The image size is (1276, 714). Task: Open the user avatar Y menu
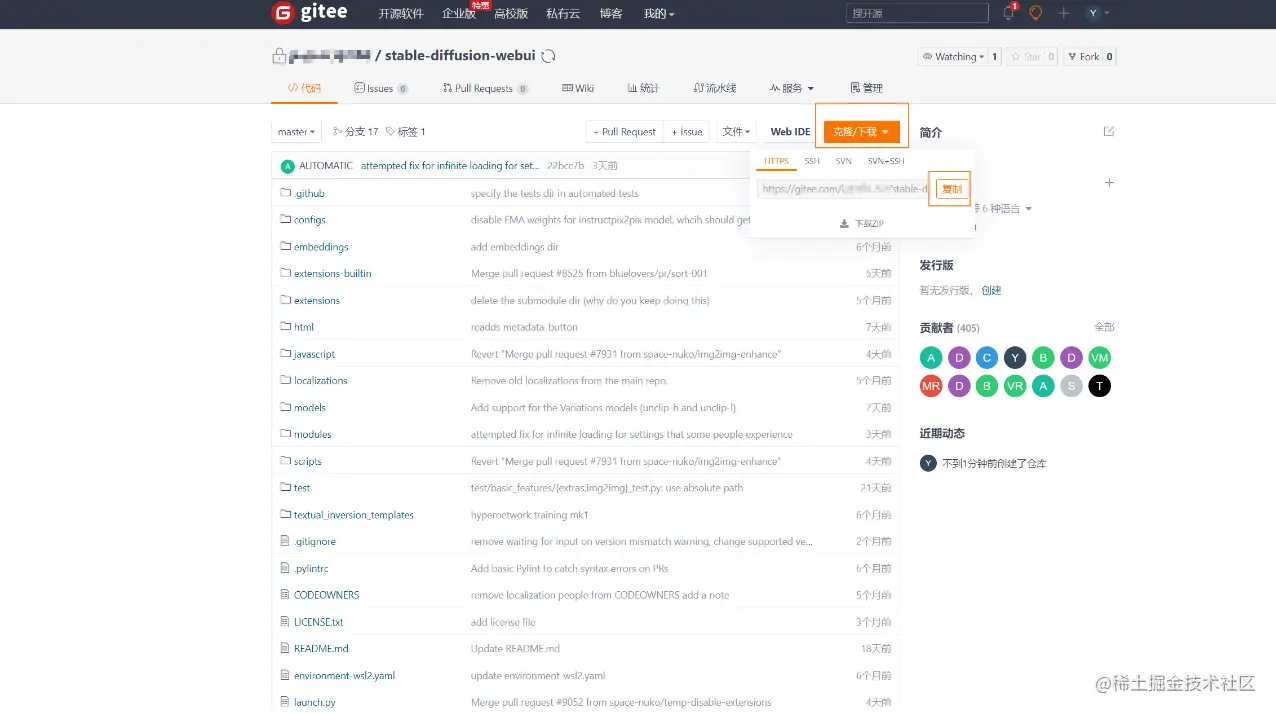pos(1098,13)
